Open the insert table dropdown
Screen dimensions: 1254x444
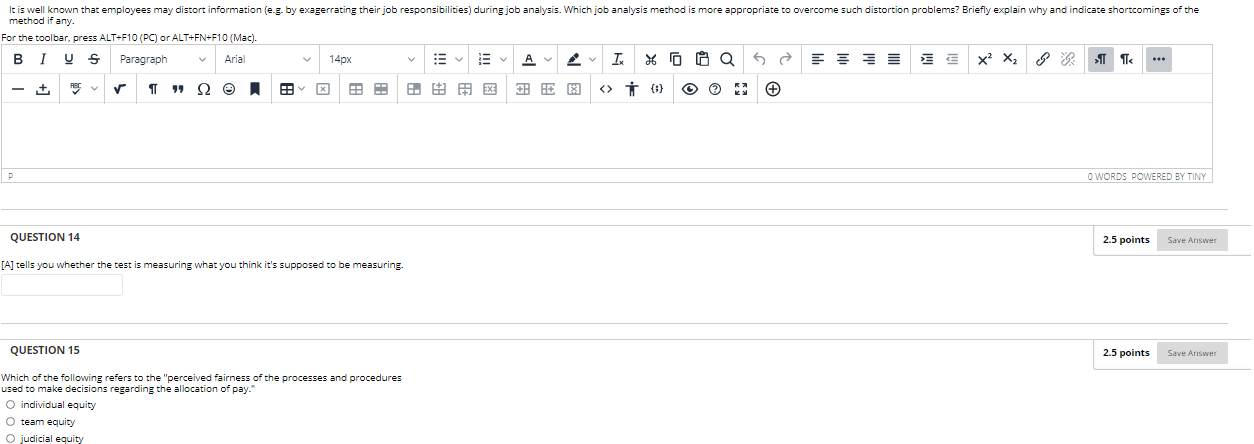pos(293,89)
